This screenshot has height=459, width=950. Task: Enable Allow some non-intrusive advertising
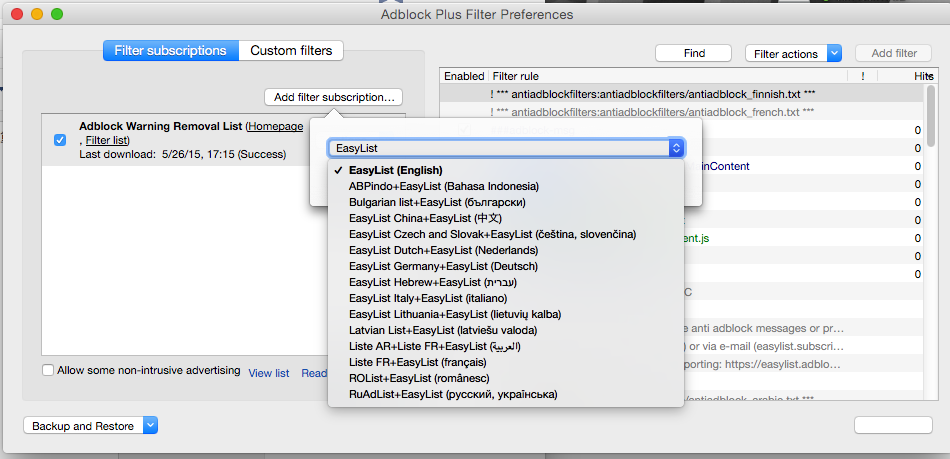click(48, 370)
